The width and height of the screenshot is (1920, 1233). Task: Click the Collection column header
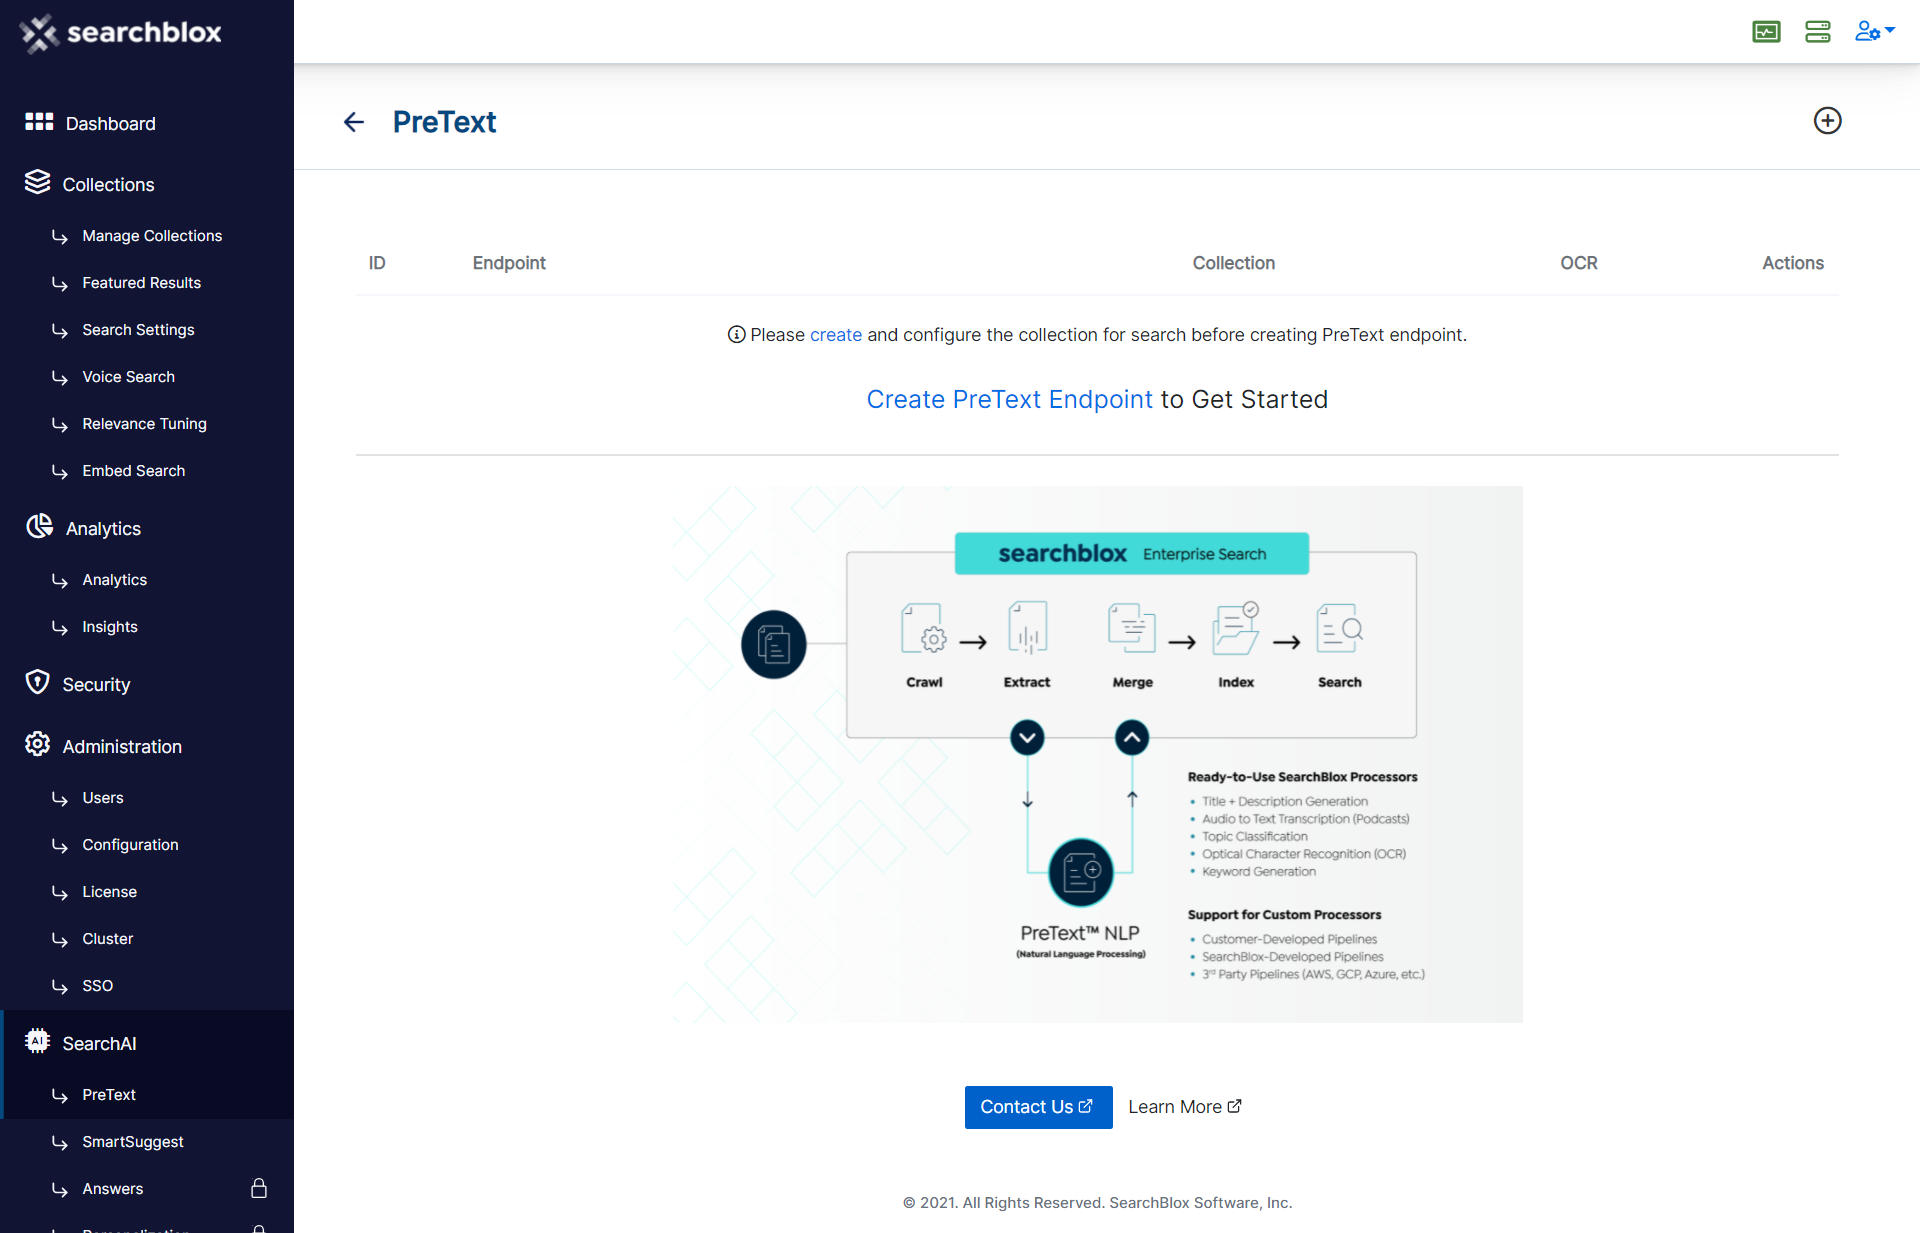pyautogui.click(x=1233, y=263)
